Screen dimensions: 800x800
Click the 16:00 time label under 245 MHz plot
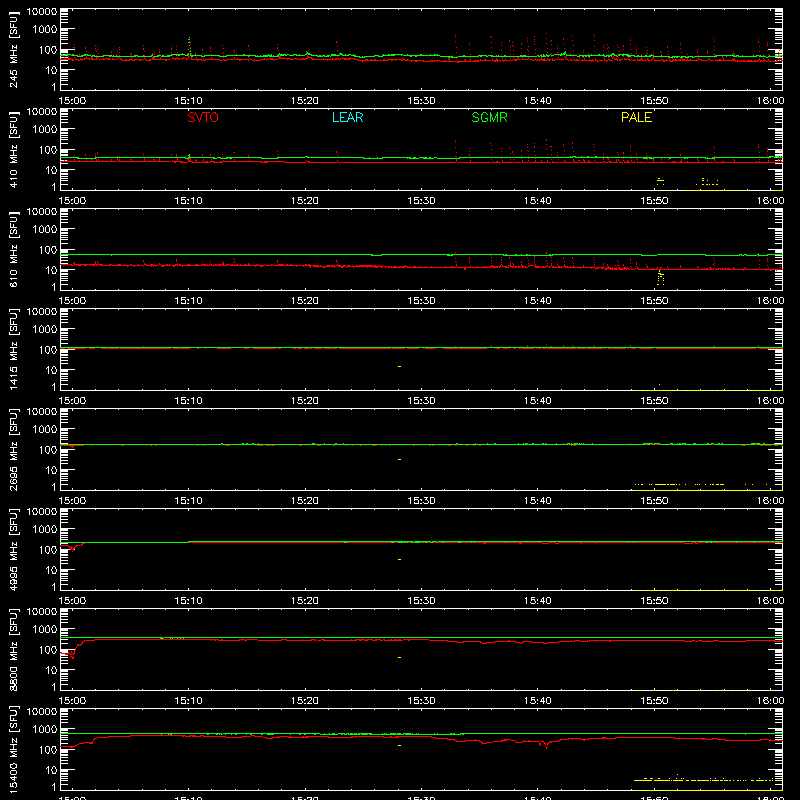click(x=770, y=101)
